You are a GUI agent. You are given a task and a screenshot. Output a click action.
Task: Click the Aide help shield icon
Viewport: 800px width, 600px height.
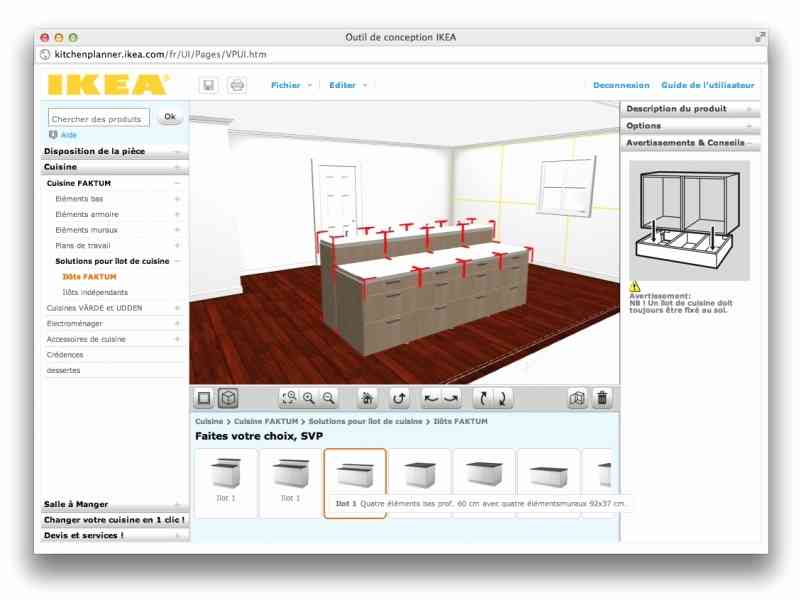pos(53,135)
